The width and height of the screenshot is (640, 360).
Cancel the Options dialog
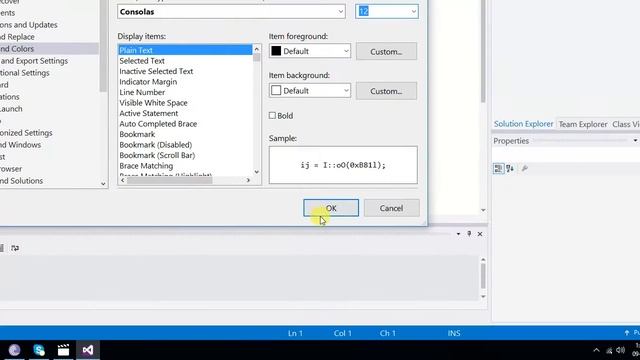[391, 208]
